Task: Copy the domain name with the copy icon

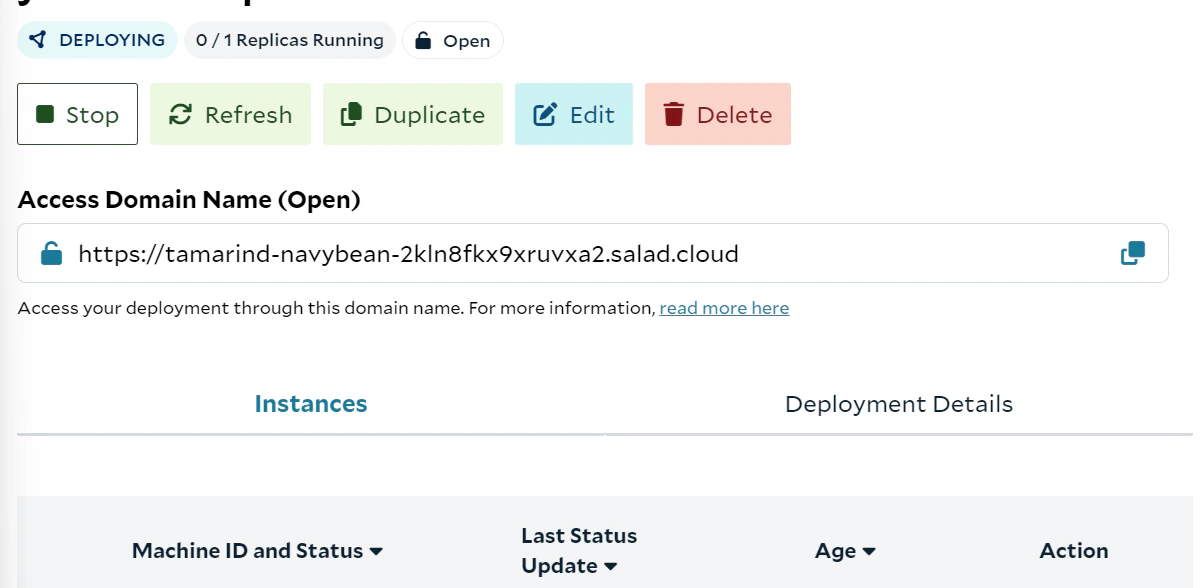Action: [1132, 253]
